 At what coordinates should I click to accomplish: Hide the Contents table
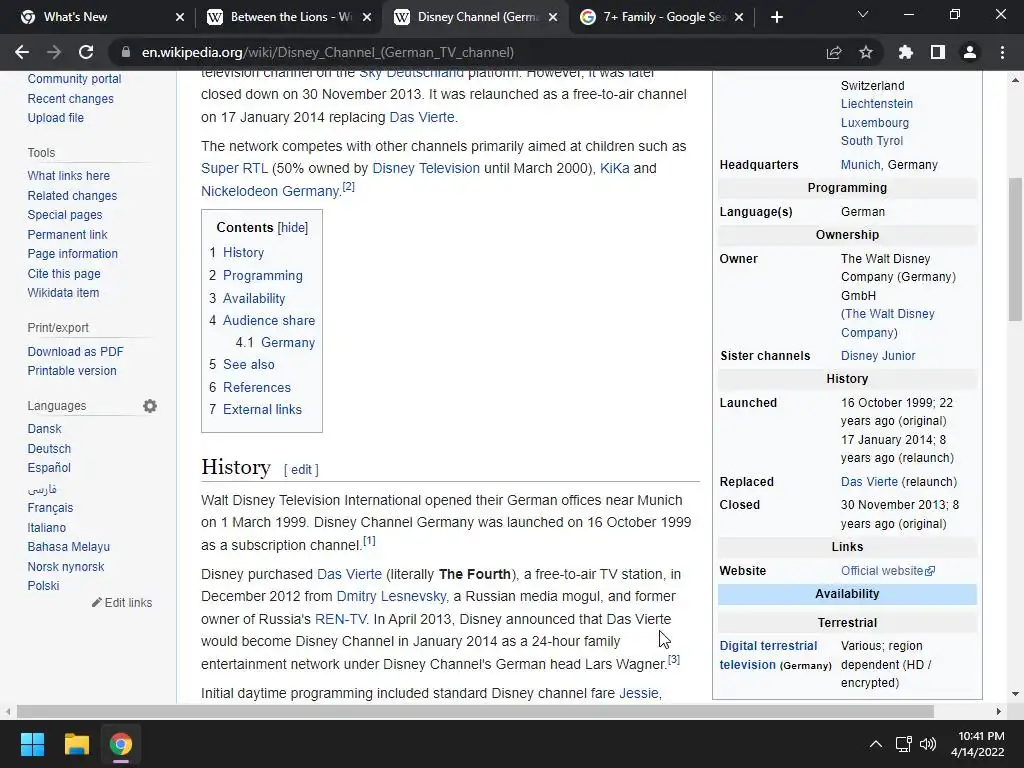[x=293, y=227]
